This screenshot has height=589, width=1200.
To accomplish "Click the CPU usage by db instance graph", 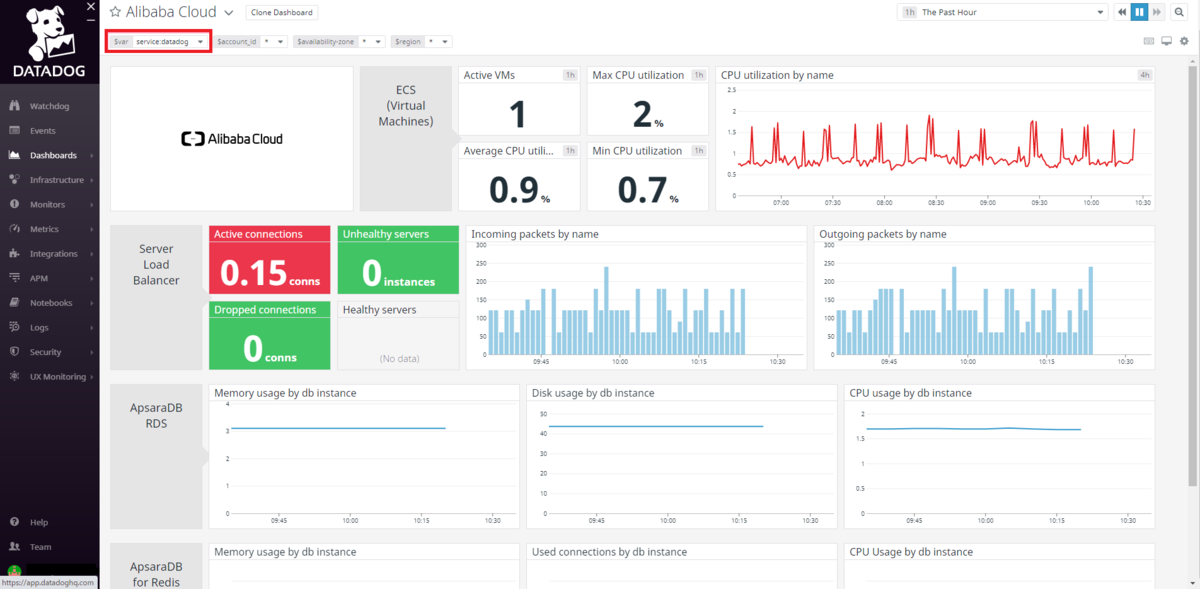I will [x=999, y=457].
